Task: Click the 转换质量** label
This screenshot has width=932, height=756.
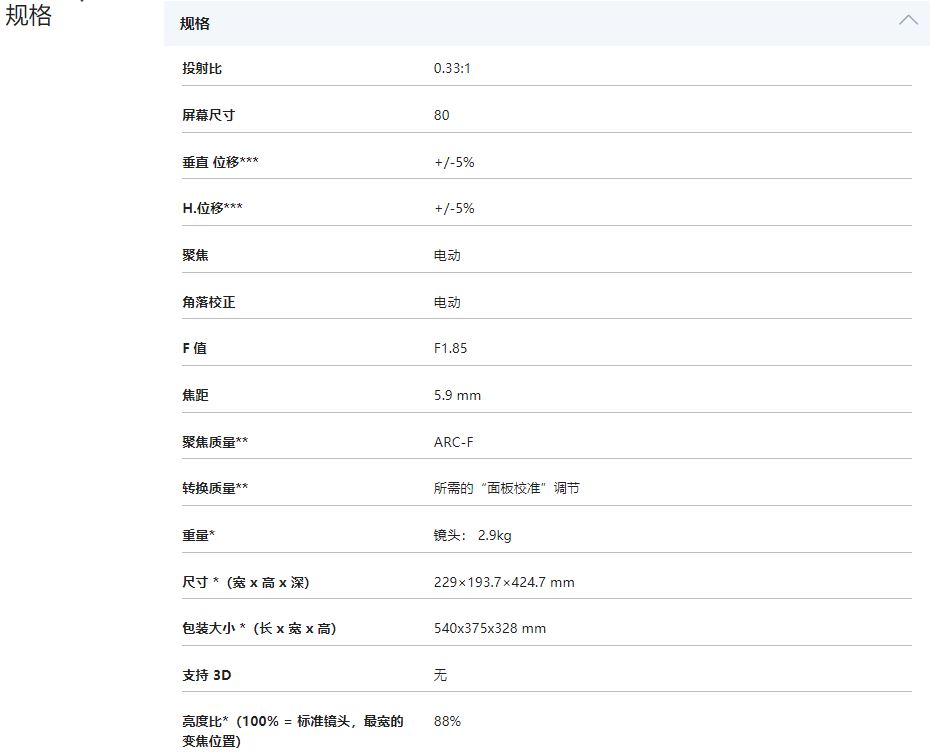Action: coord(215,488)
